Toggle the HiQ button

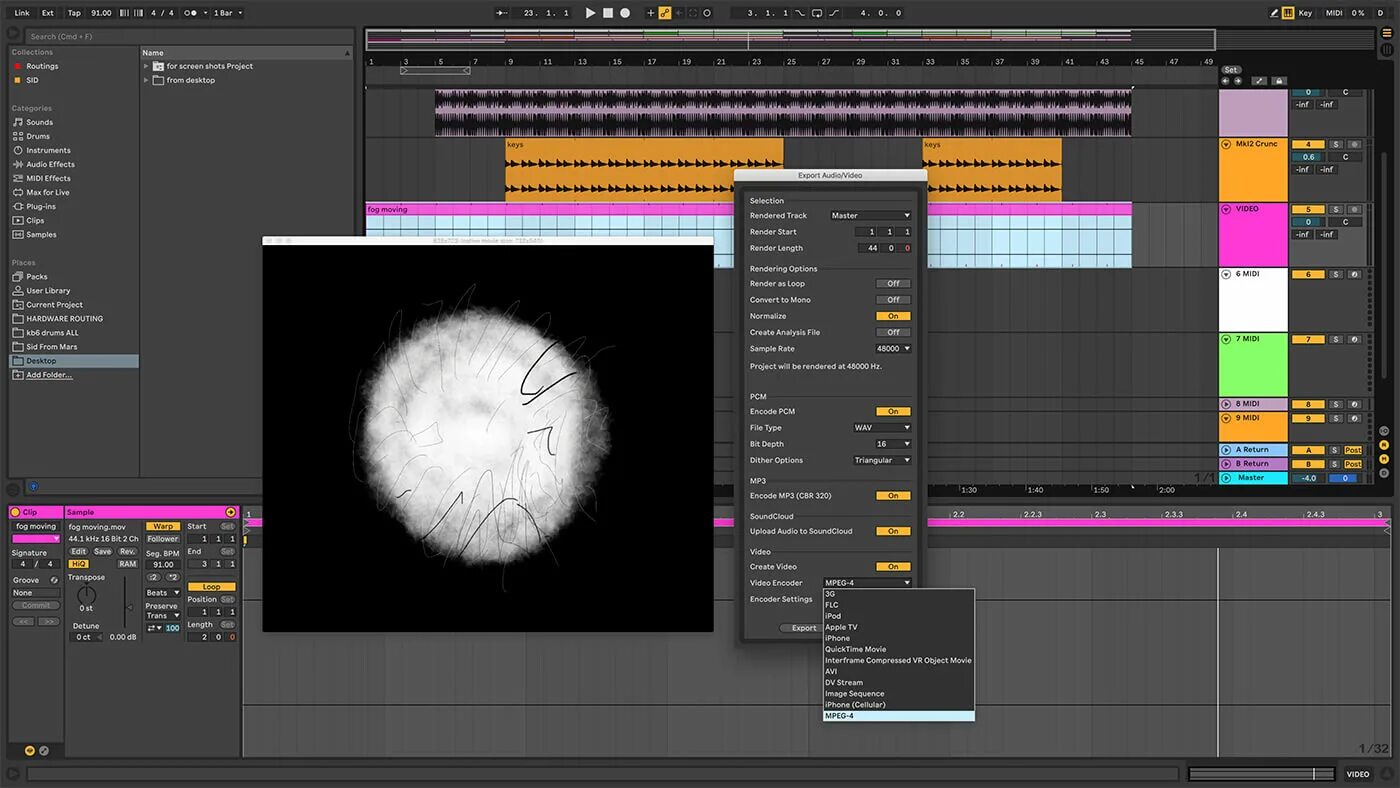pos(78,564)
